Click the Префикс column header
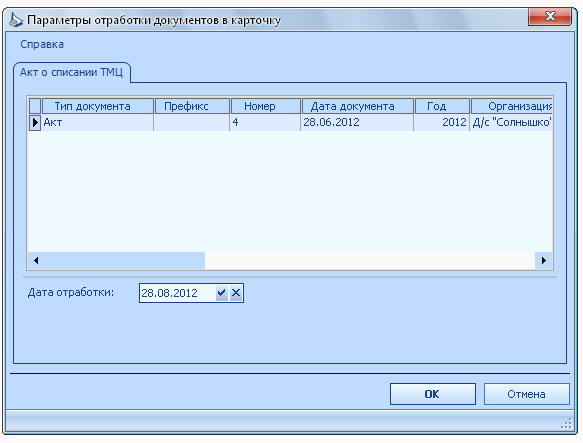Image resolution: width=583 pixels, height=443 pixels. pos(192,106)
